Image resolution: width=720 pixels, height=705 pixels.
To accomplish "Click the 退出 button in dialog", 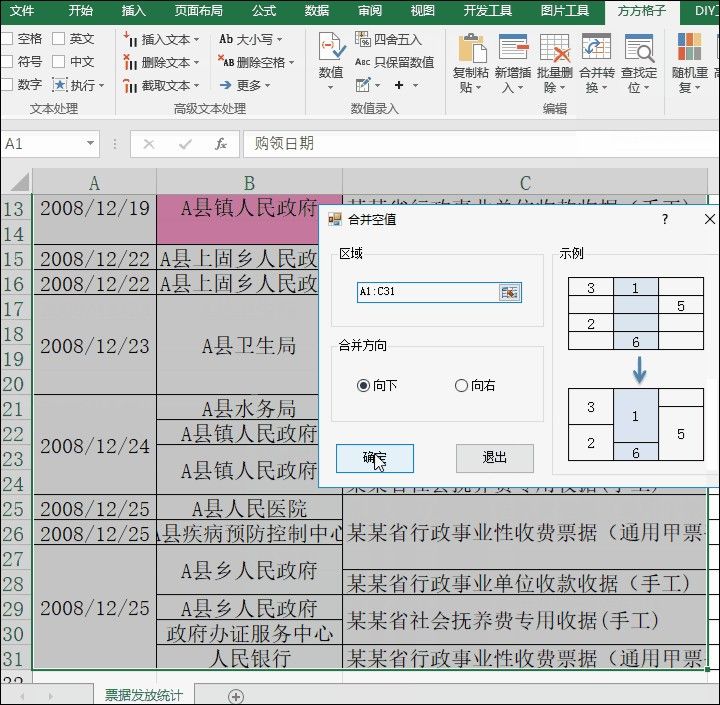I will tap(495, 458).
